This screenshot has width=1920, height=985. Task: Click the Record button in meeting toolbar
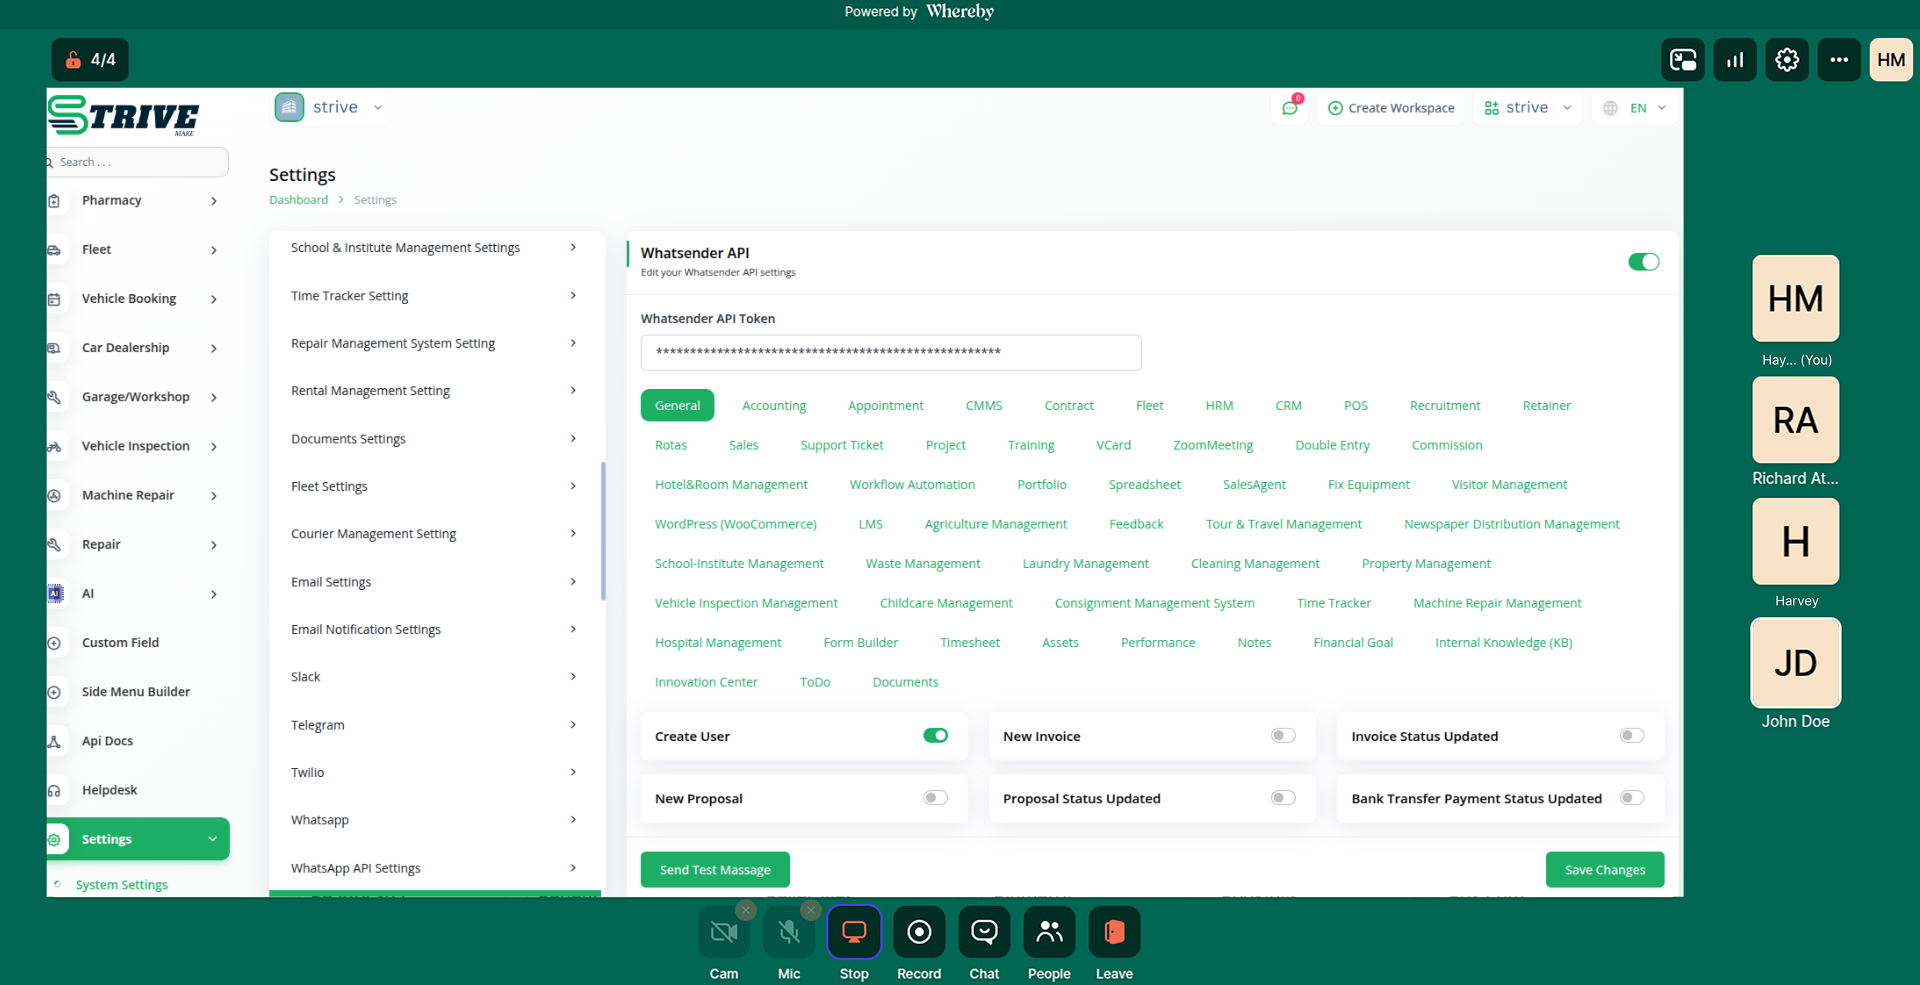pos(918,932)
